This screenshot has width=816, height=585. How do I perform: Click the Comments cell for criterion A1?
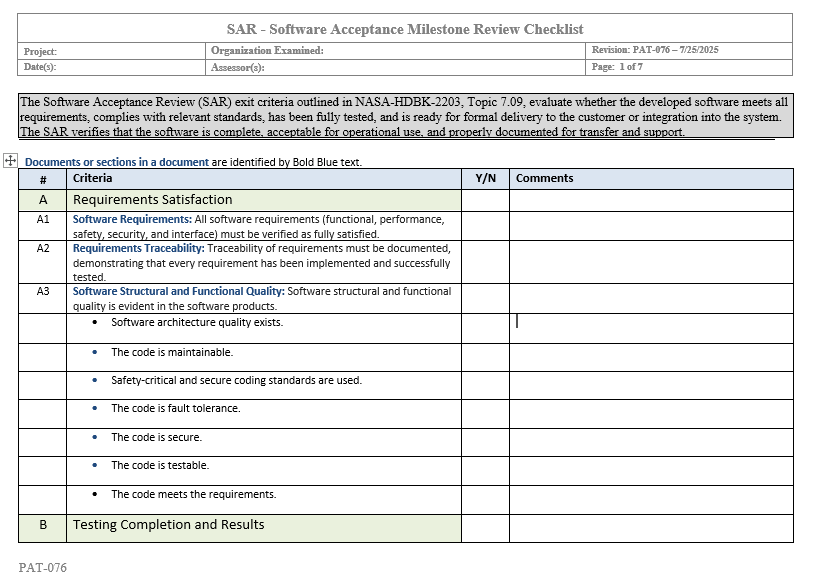coord(650,225)
